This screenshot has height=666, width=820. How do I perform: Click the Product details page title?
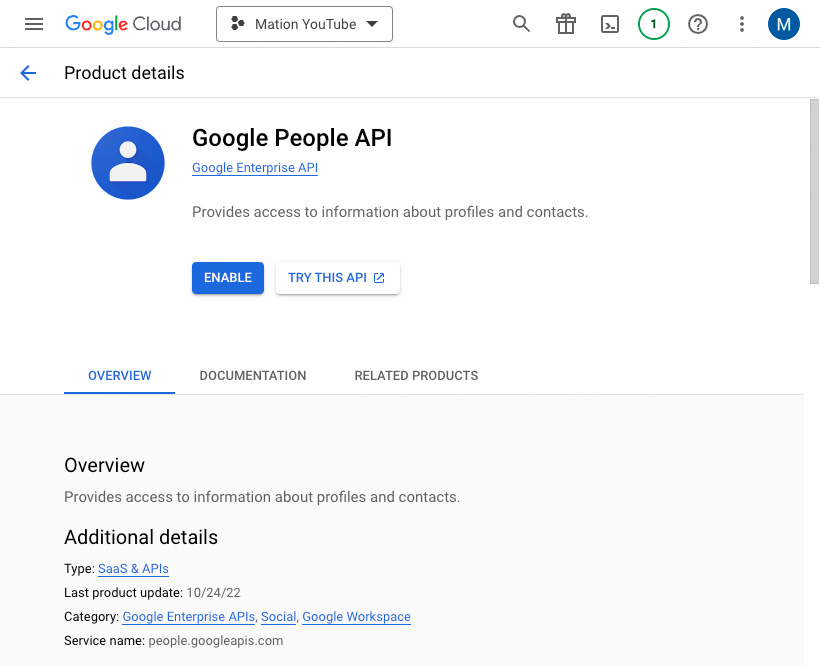pyautogui.click(x=124, y=73)
